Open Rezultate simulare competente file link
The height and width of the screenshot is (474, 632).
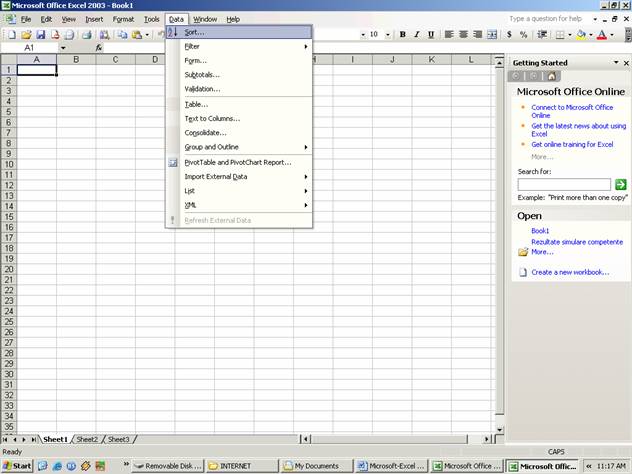[x=577, y=242]
